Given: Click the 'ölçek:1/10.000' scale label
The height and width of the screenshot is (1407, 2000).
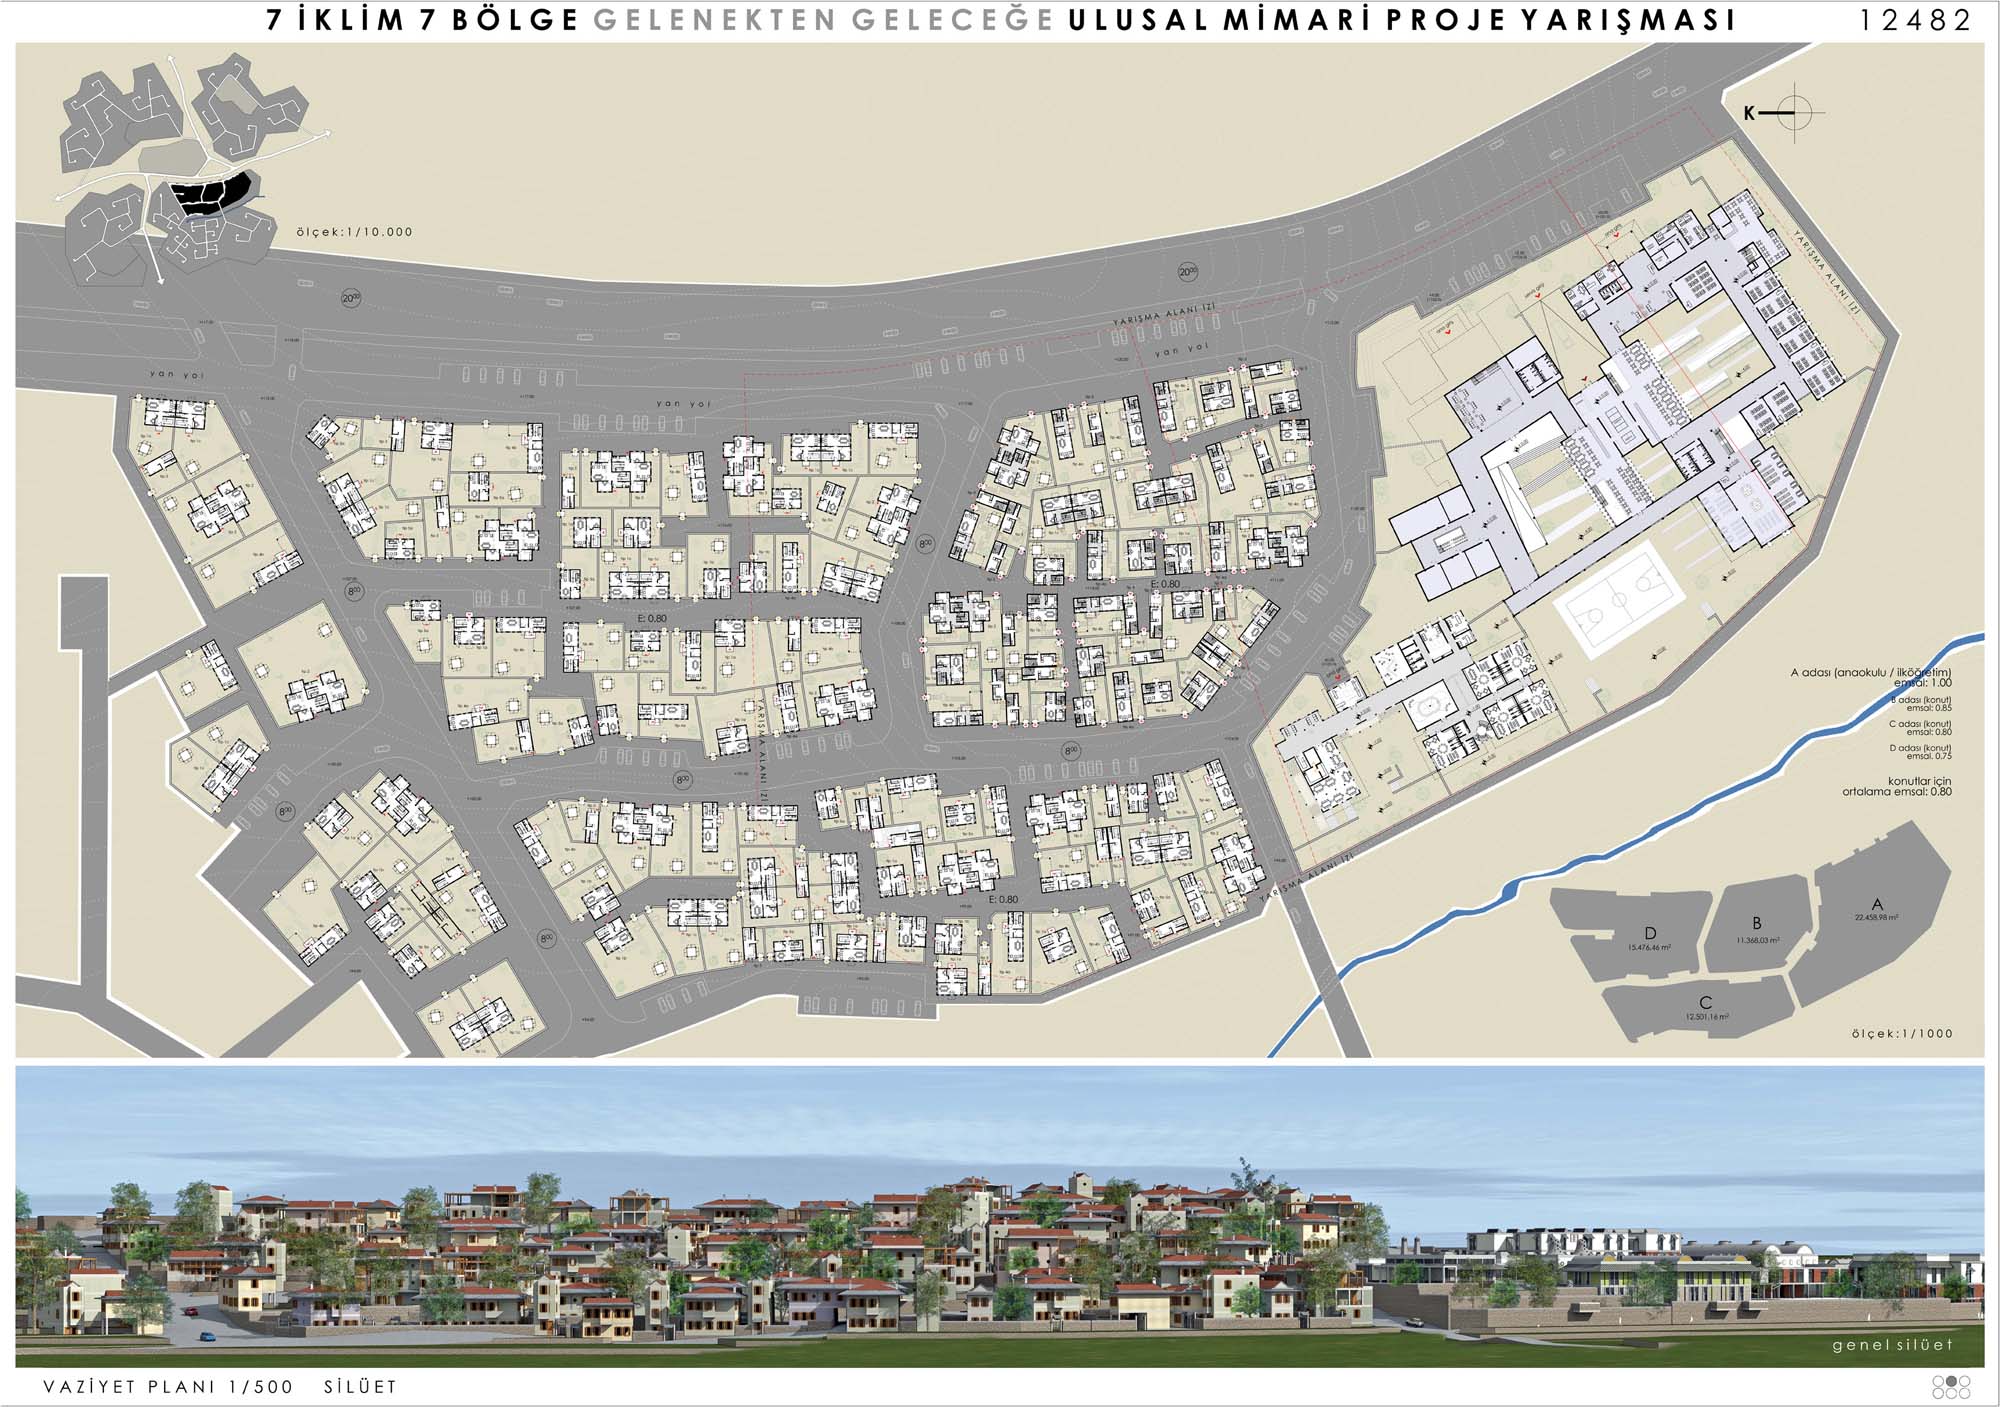Looking at the screenshot, I should (354, 232).
